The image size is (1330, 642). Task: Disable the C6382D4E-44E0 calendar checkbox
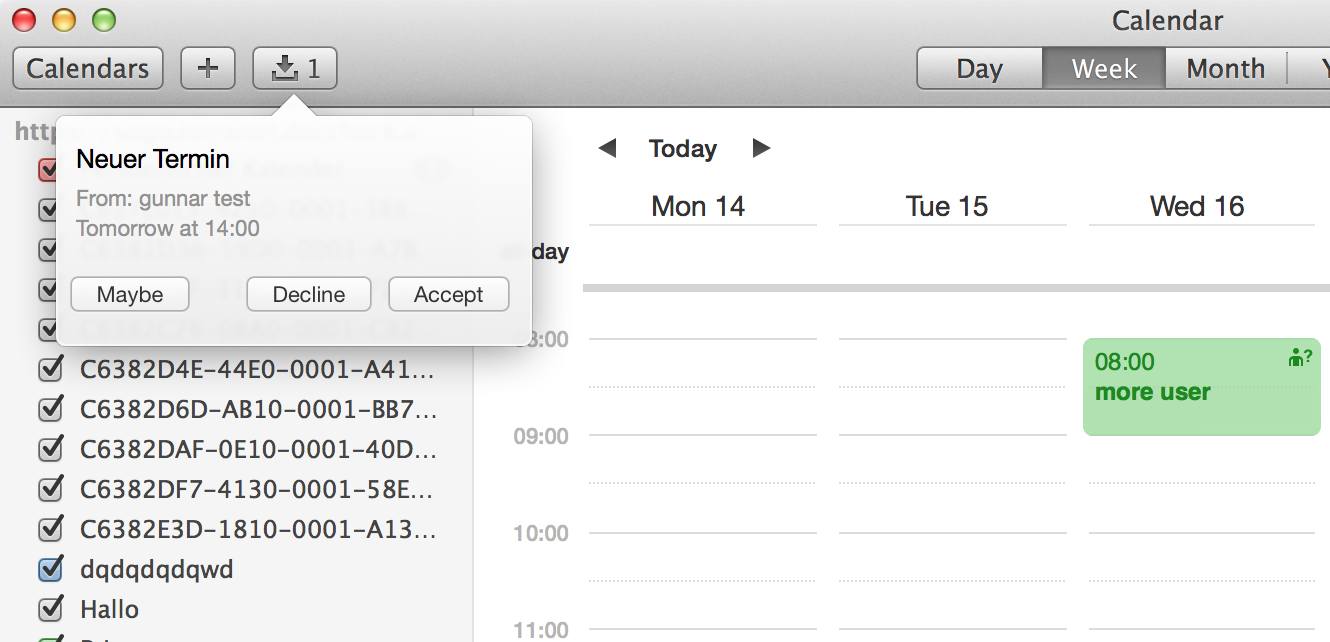(50, 370)
